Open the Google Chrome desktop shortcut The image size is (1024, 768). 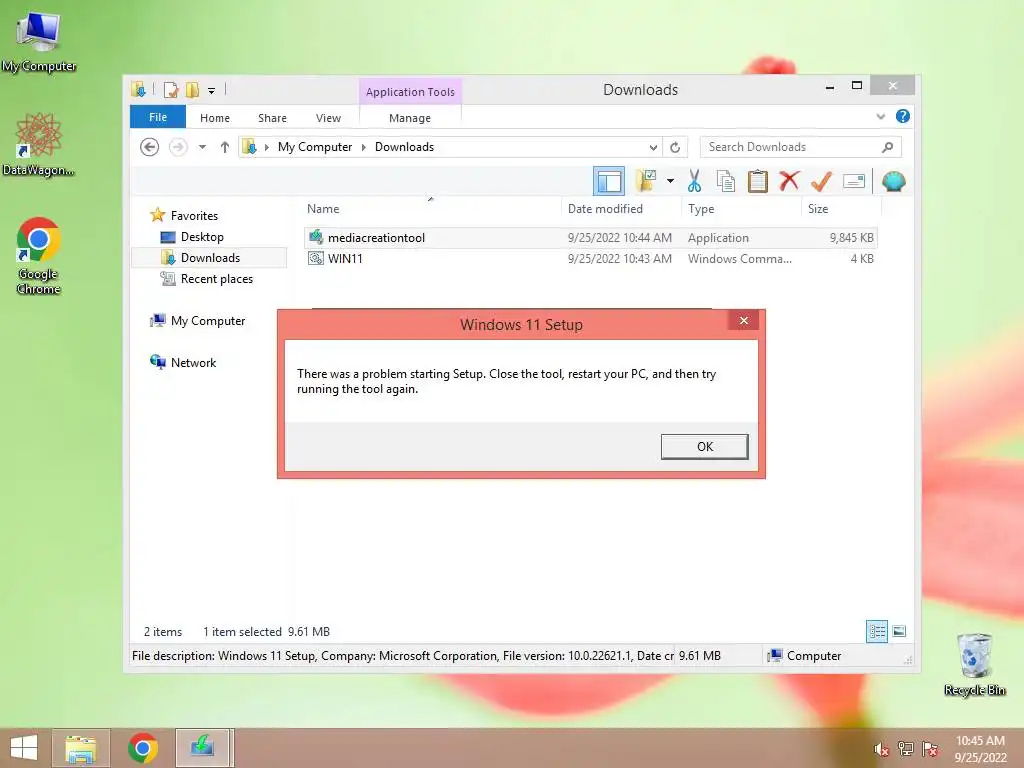click(x=39, y=255)
